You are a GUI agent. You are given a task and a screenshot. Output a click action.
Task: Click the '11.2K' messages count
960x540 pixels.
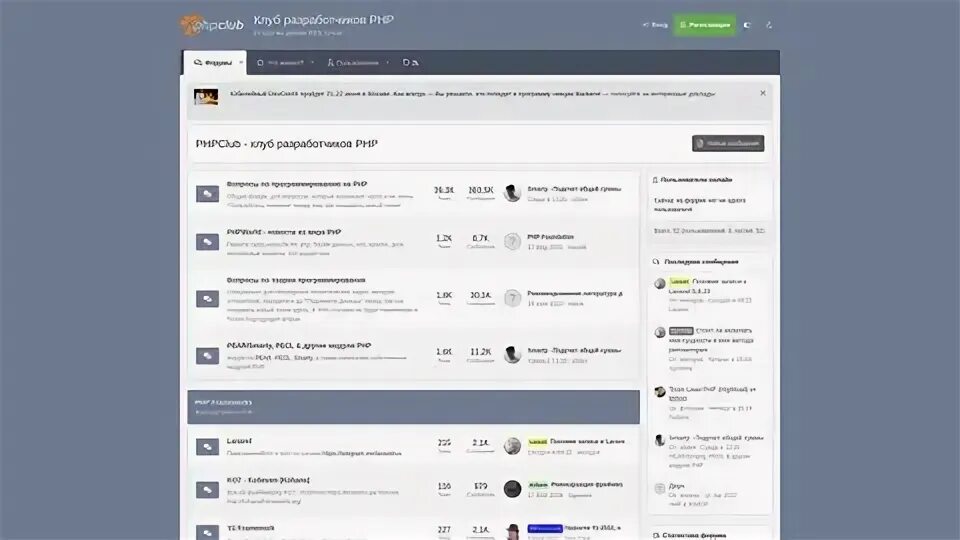tap(481, 352)
